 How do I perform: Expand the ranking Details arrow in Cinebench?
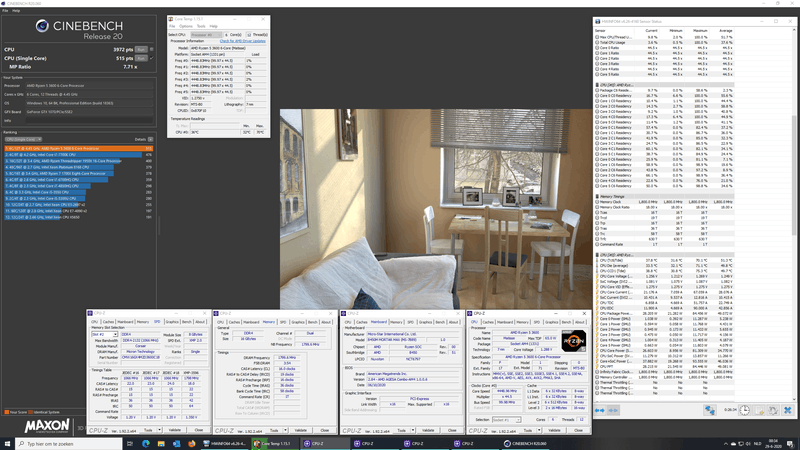click(151, 139)
